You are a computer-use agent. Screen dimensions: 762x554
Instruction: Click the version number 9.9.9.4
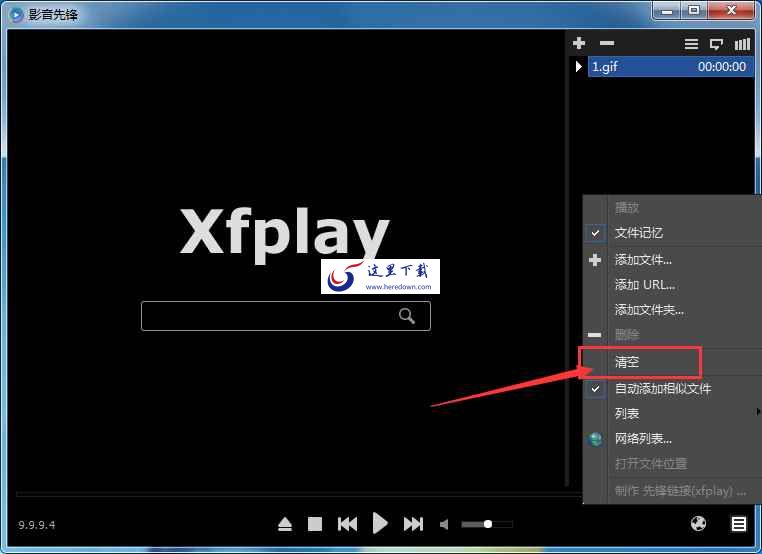pyautogui.click(x=37, y=525)
